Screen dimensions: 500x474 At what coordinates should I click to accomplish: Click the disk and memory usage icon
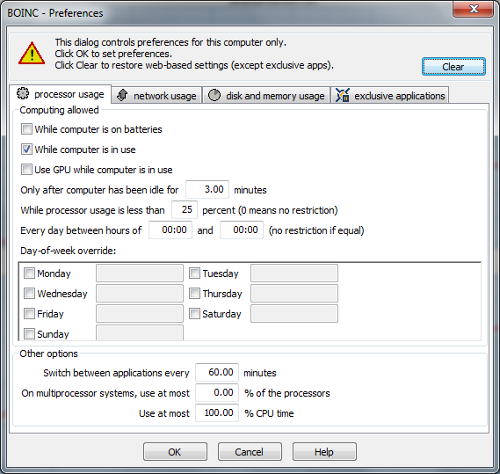click(214, 95)
